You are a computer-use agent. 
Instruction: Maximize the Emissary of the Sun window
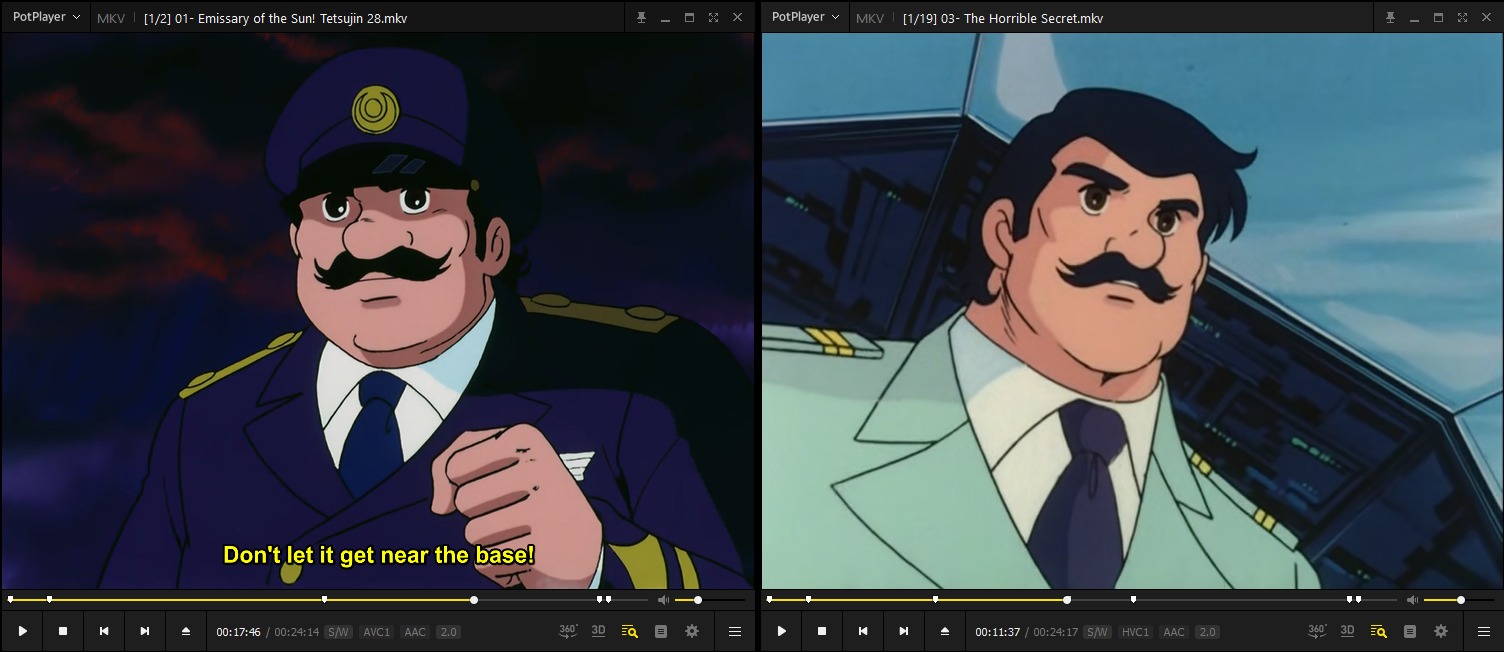pos(689,18)
